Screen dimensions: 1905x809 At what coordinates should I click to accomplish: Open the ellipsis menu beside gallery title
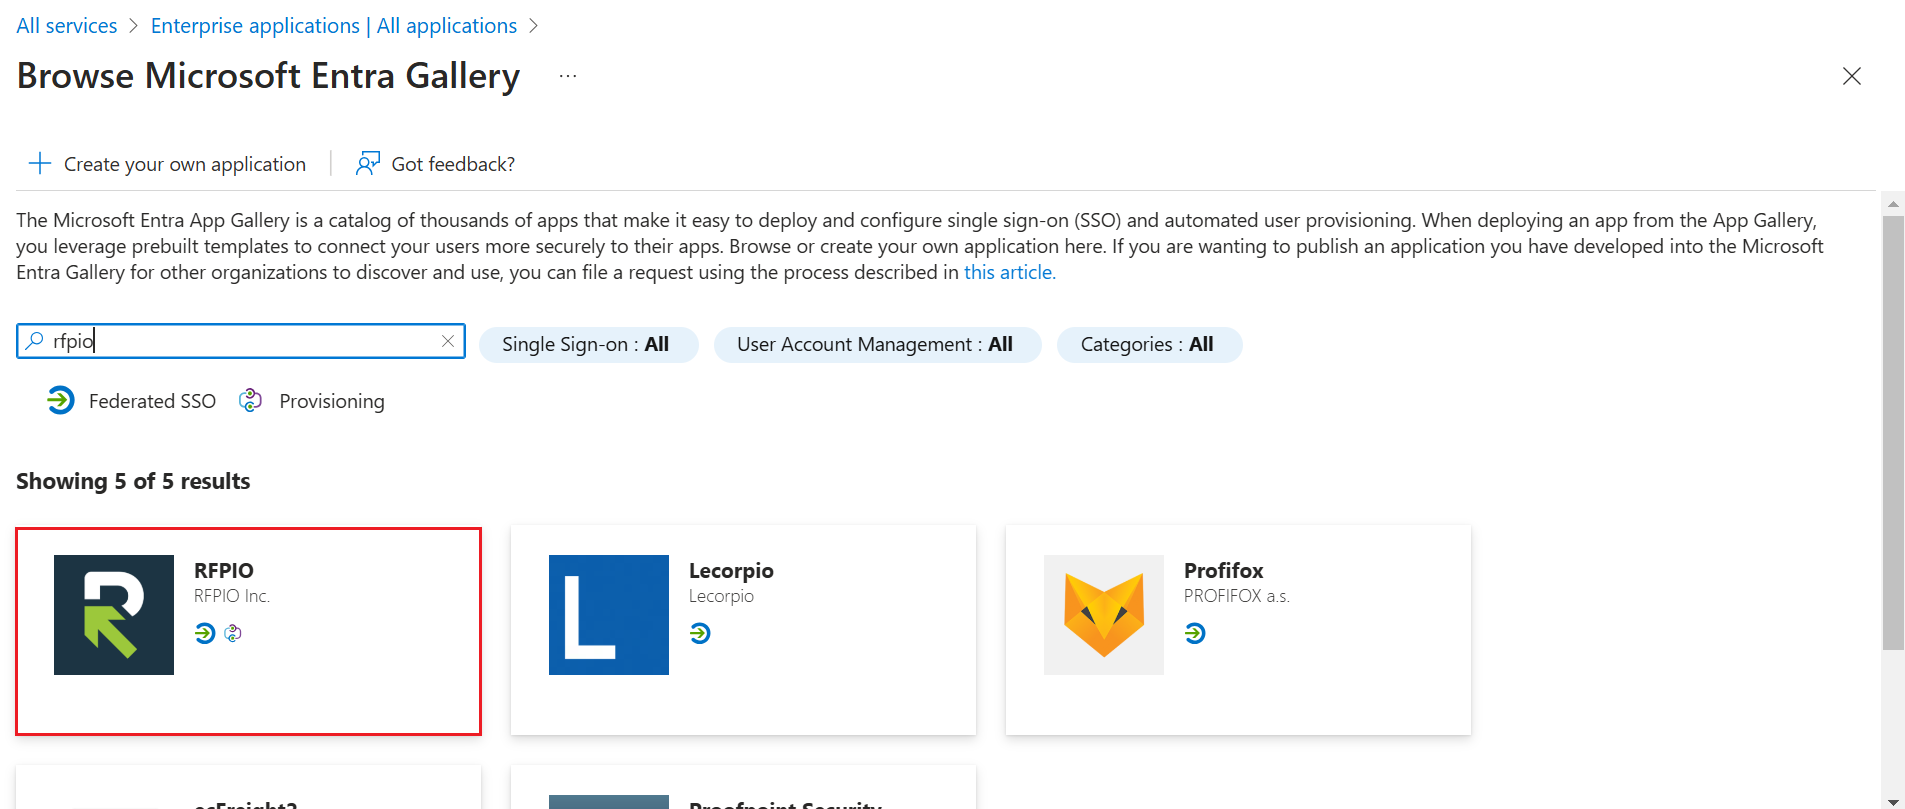568,76
